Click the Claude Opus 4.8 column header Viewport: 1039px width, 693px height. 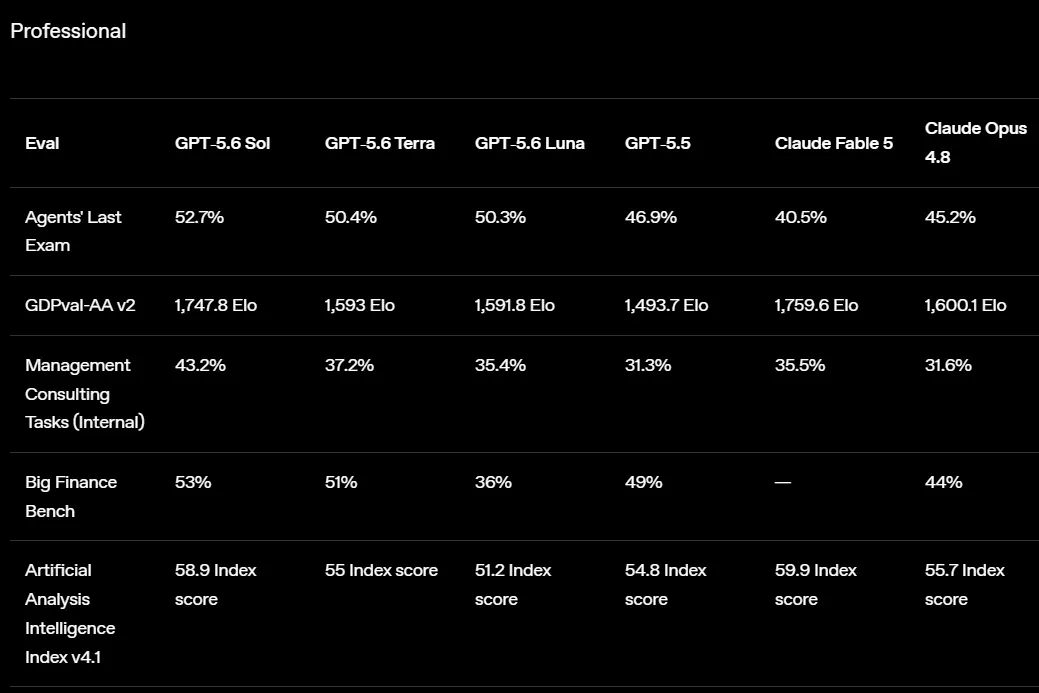click(975, 142)
